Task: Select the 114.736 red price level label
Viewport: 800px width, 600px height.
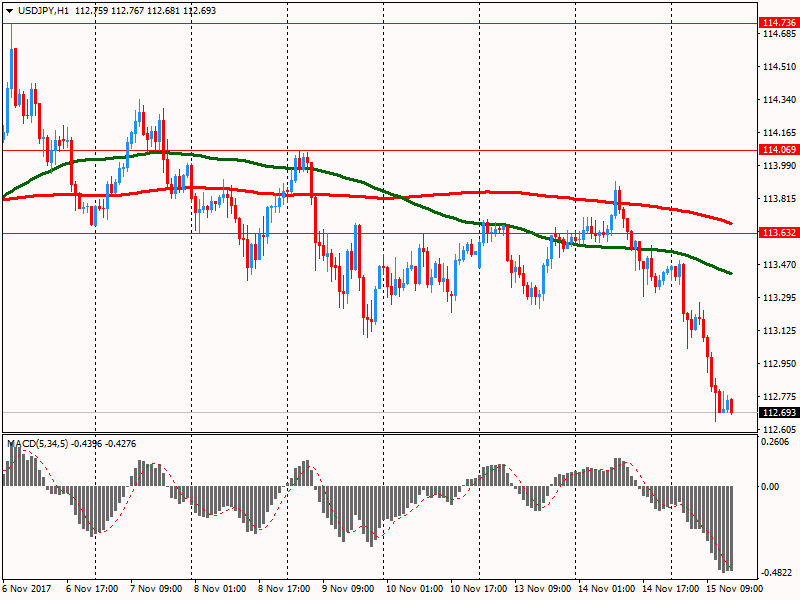Action: 779,22
